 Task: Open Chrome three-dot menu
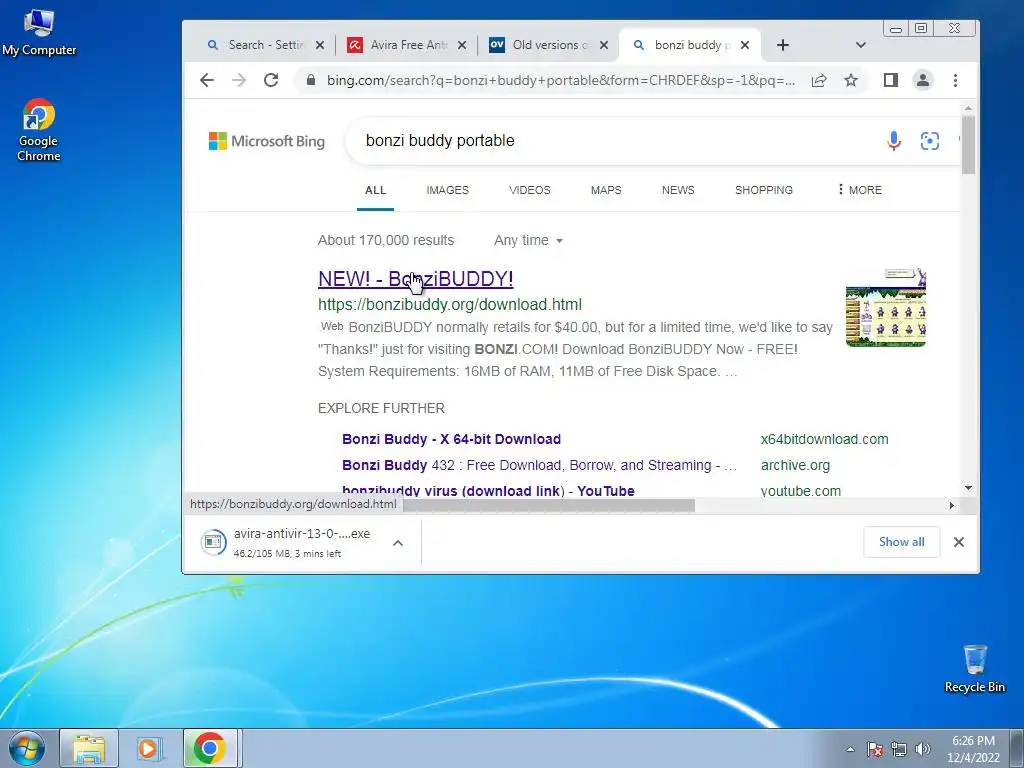[955, 80]
